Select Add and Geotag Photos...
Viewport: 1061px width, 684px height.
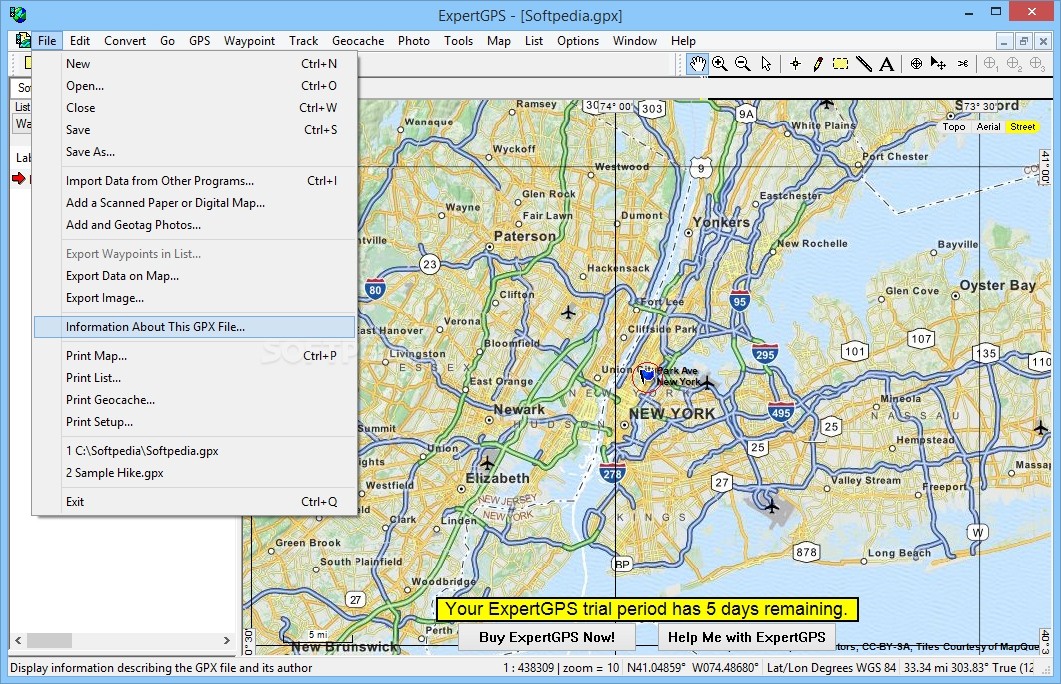pos(195,225)
